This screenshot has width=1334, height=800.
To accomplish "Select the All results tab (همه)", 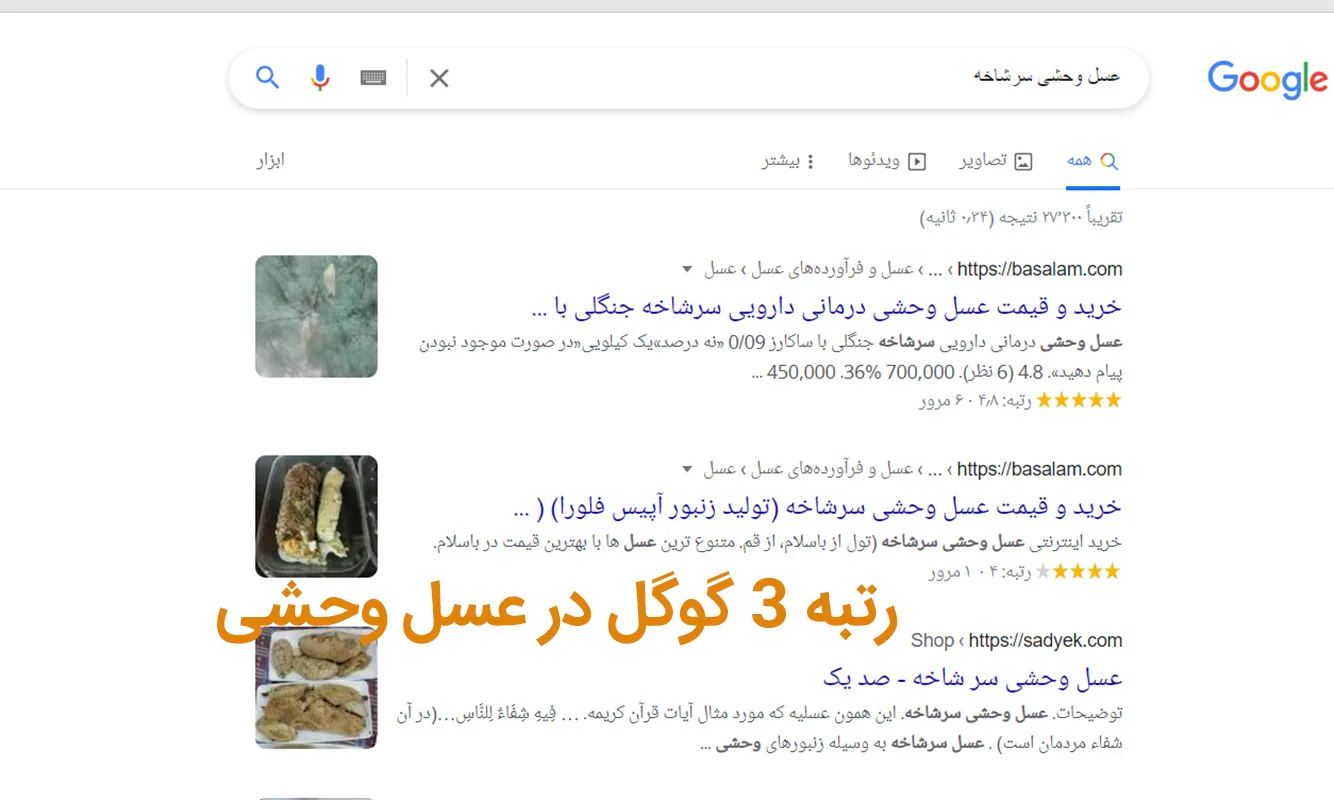I will pos(1092,161).
